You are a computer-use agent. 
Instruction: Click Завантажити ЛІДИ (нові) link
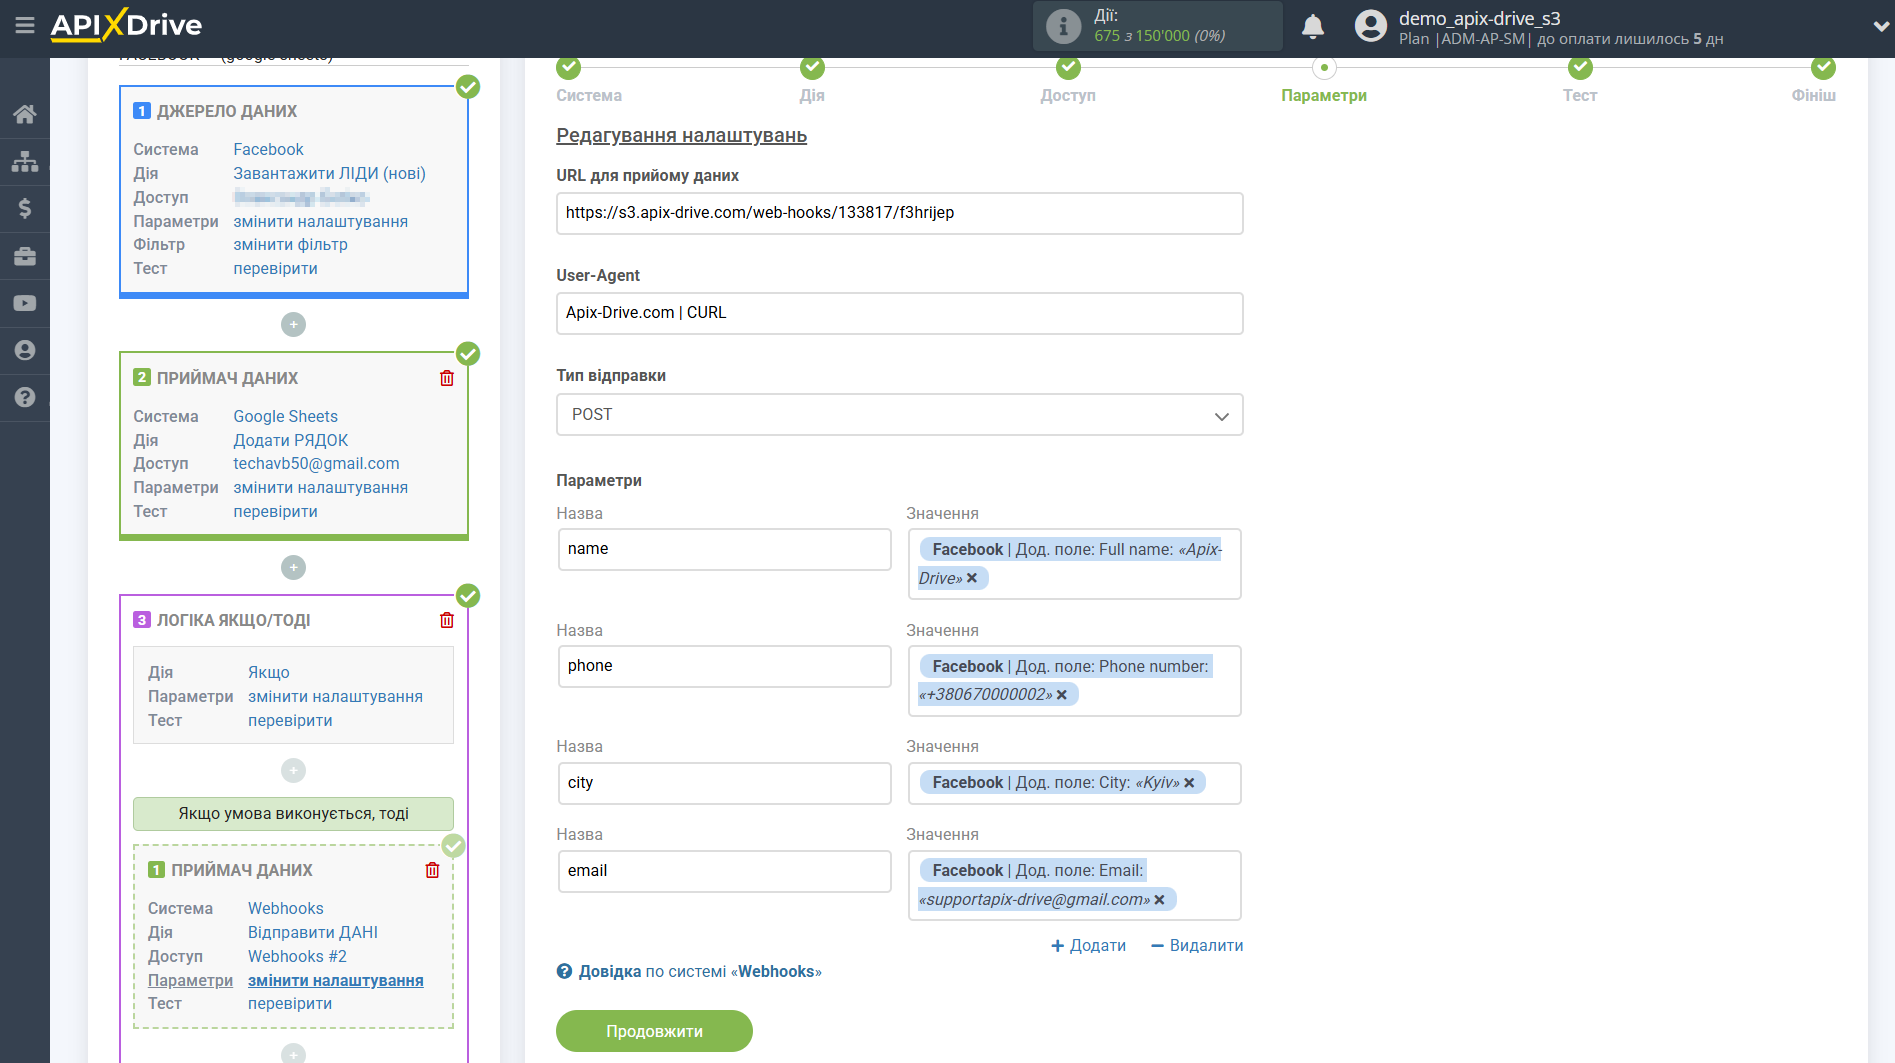(x=329, y=173)
